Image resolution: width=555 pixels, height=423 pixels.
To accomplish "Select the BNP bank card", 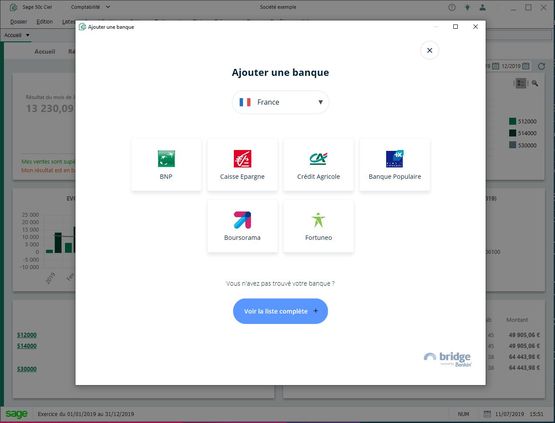I will pos(166,165).
